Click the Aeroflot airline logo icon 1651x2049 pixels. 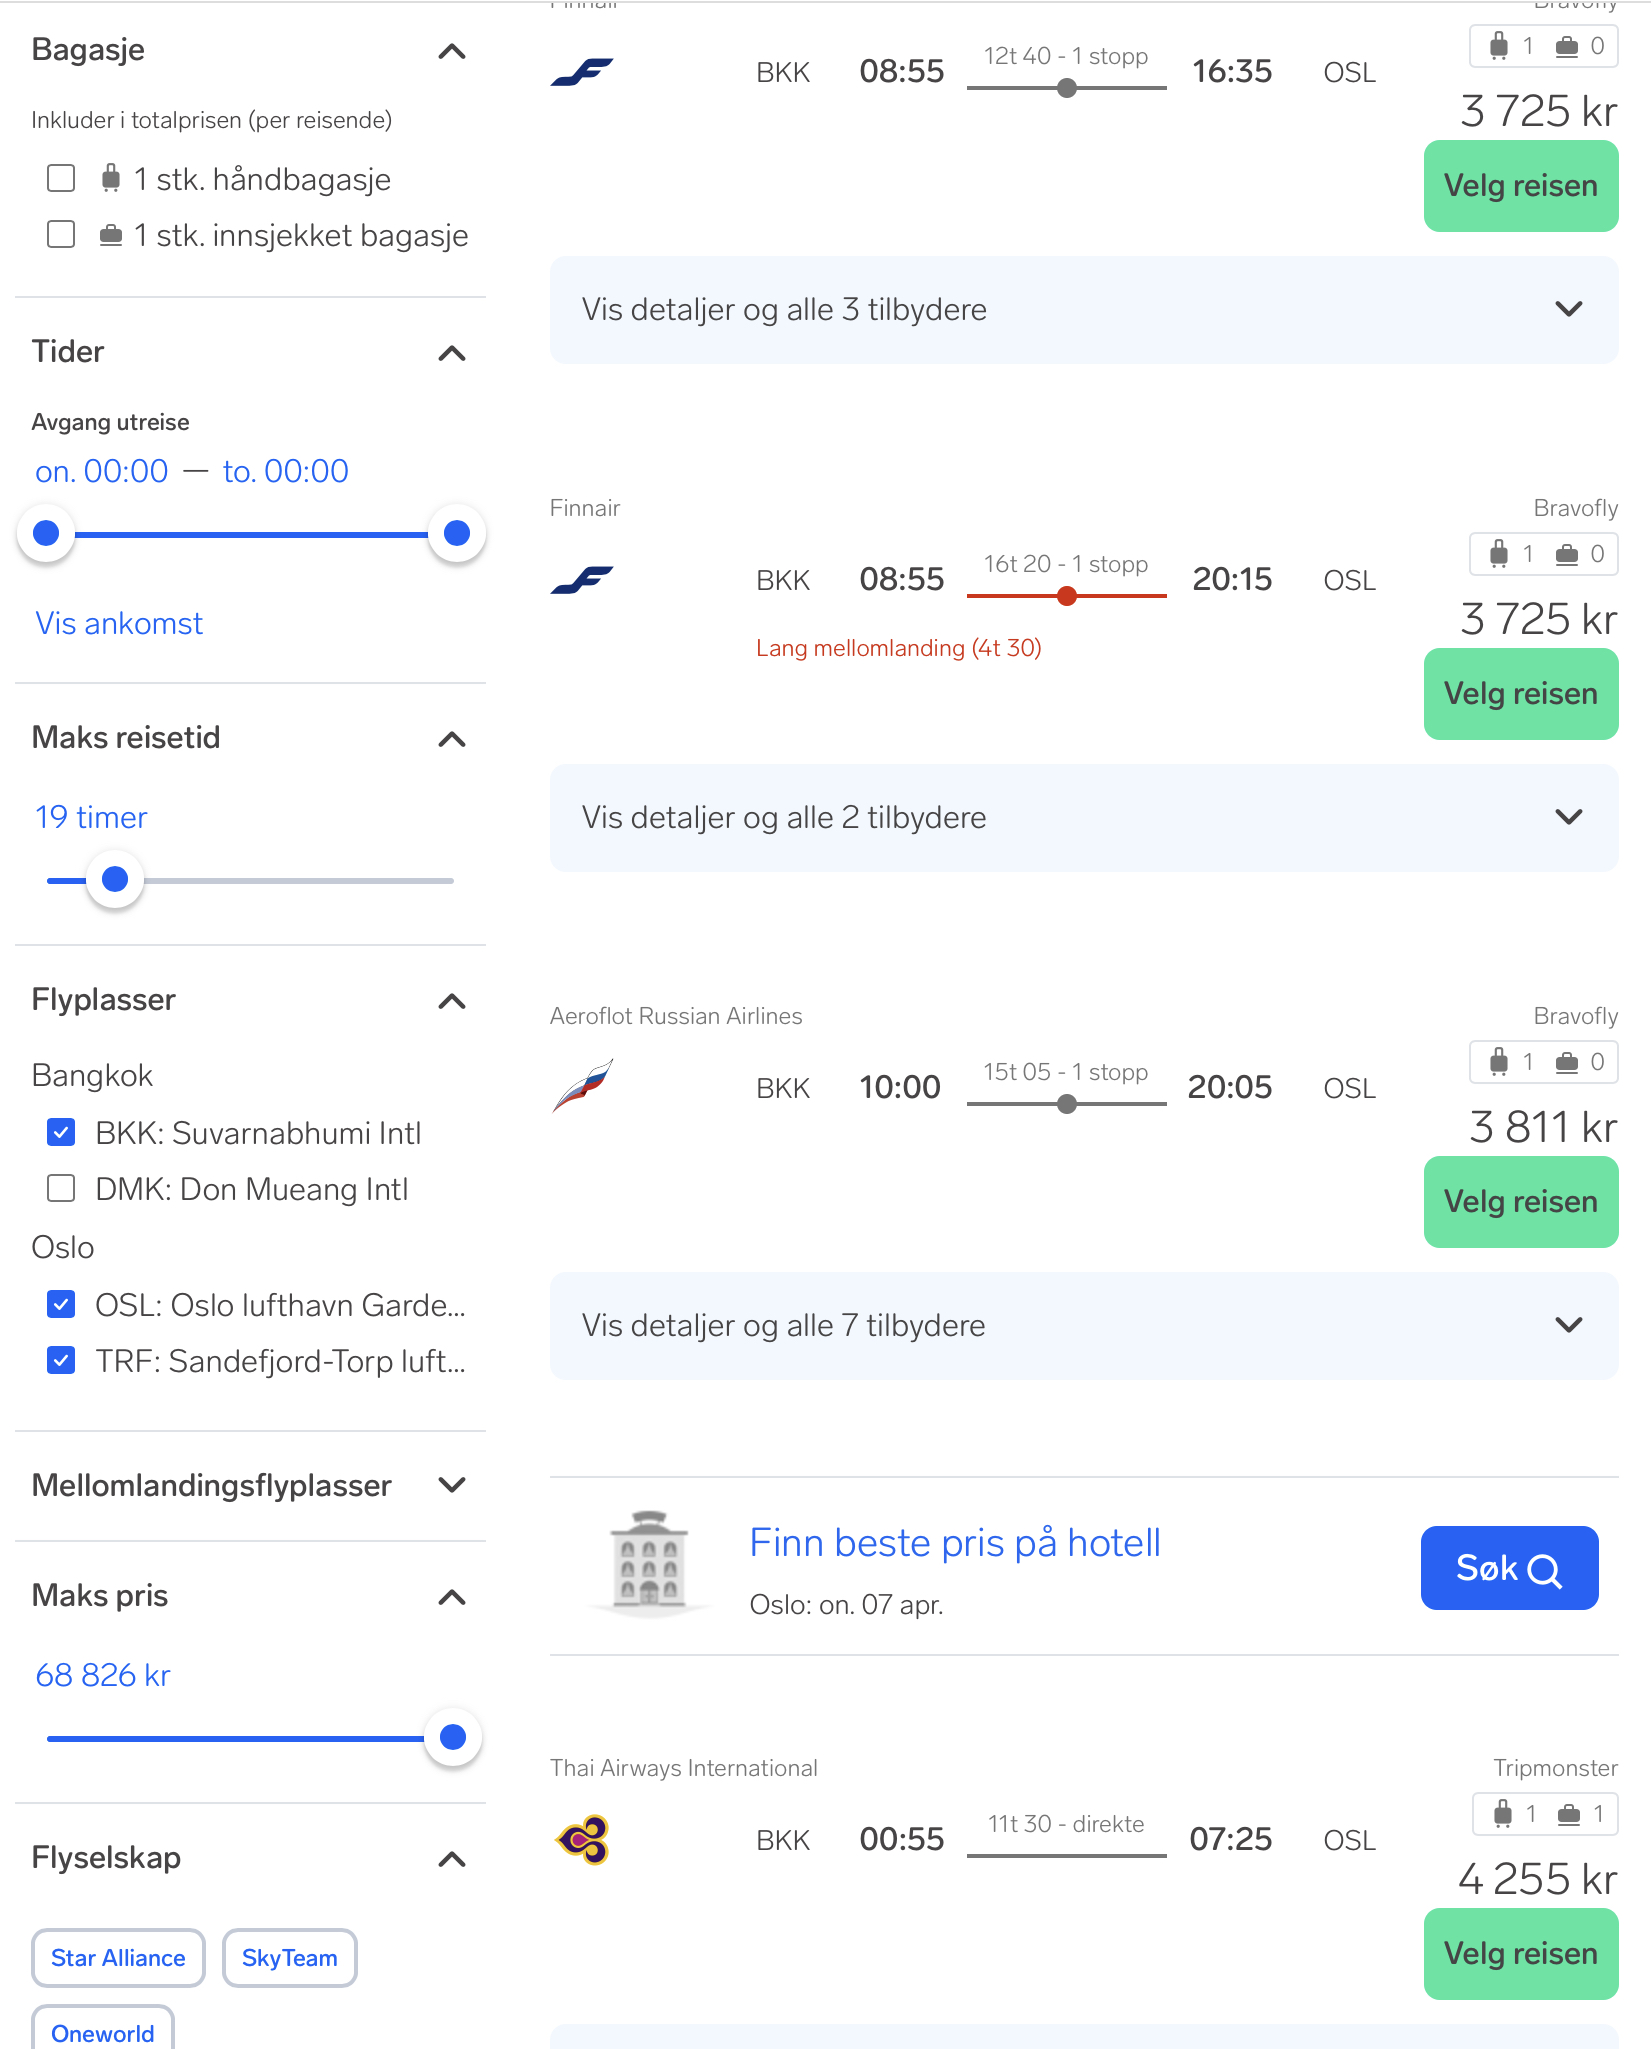pyautogui.click(x=583, y=1086)
